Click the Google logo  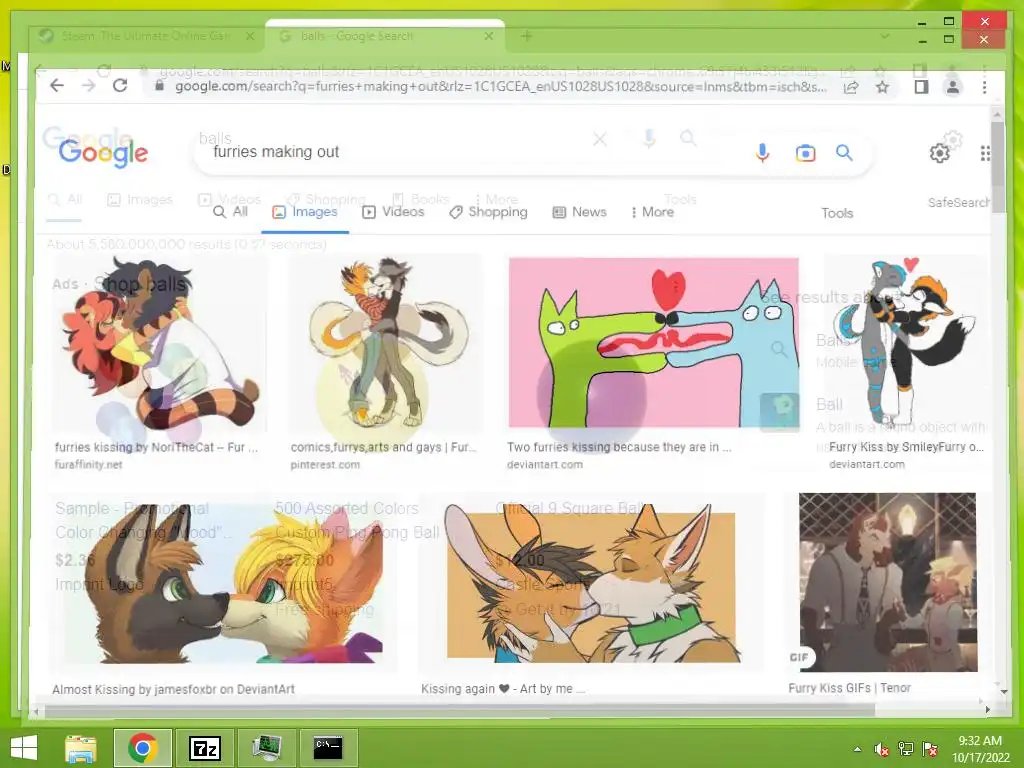103,153
